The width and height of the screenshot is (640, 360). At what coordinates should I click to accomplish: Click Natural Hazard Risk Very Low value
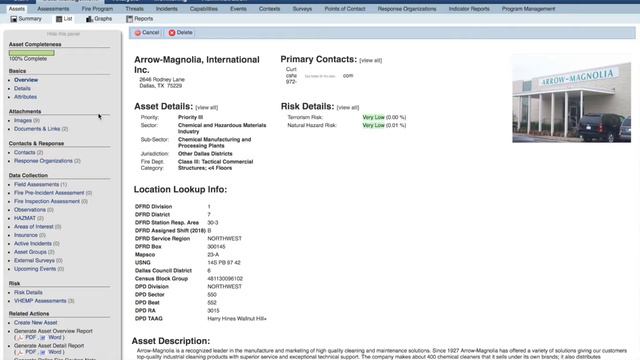click(373, 126)
